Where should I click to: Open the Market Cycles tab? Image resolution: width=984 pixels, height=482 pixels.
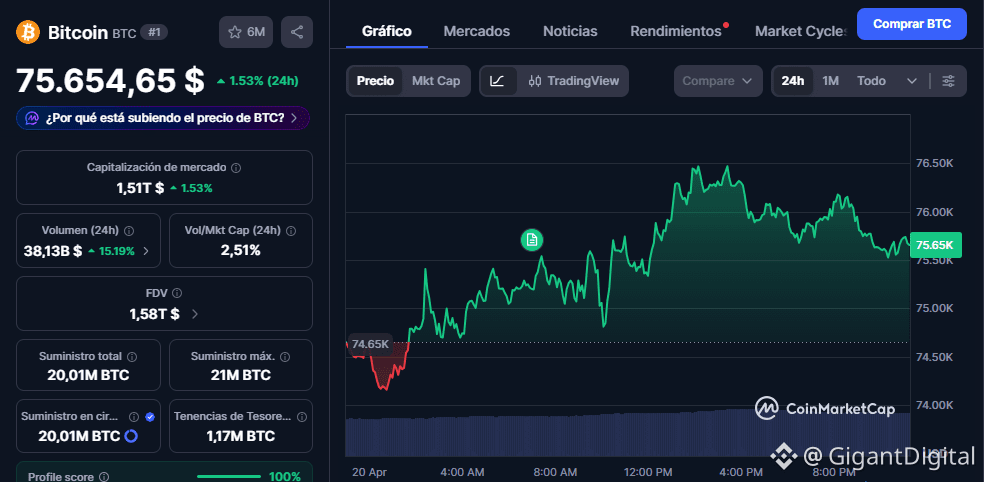click(x=801, y=31)
